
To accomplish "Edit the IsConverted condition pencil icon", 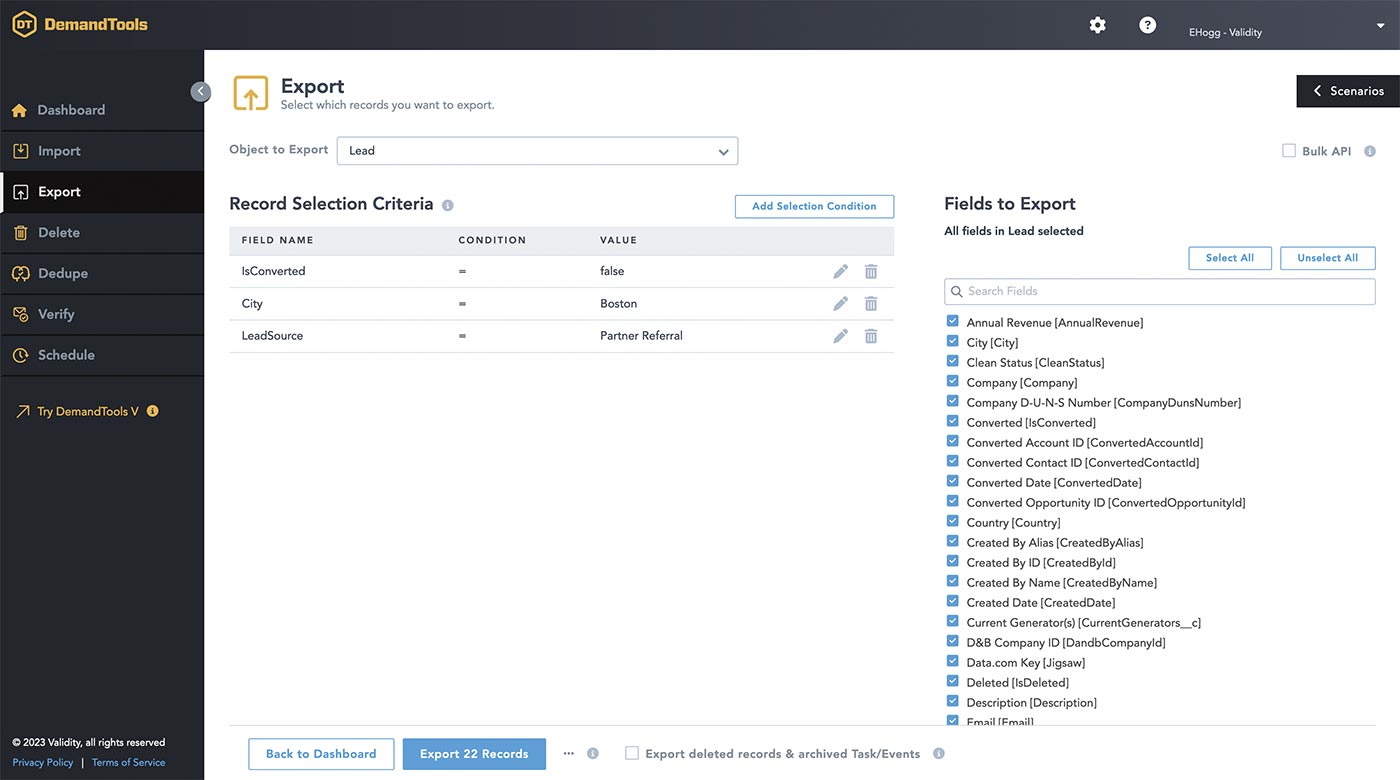I will pos(840,271).
